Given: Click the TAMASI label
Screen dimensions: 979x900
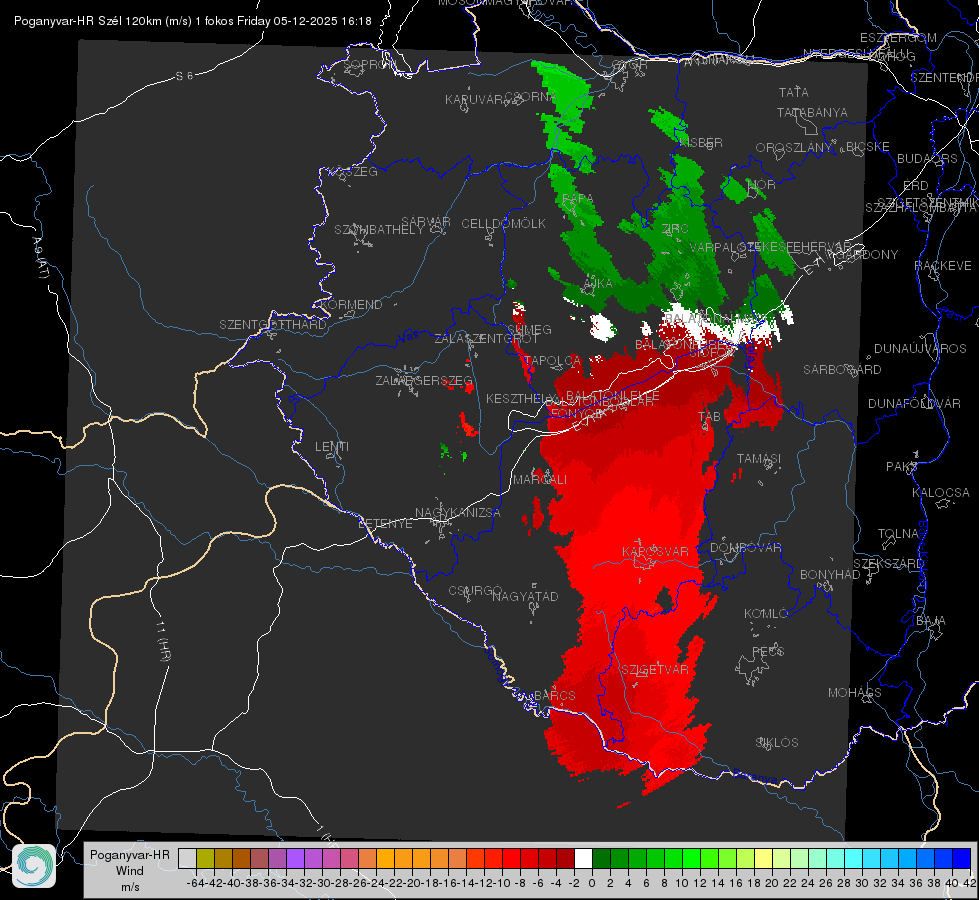Looking at the screenshot, I should (x=759, y=459).
